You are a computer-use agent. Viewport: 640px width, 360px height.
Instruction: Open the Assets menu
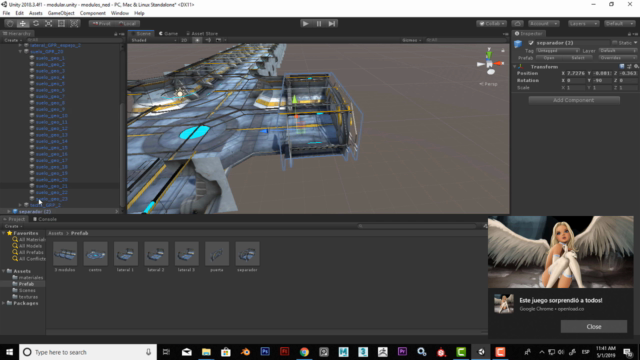36,13
